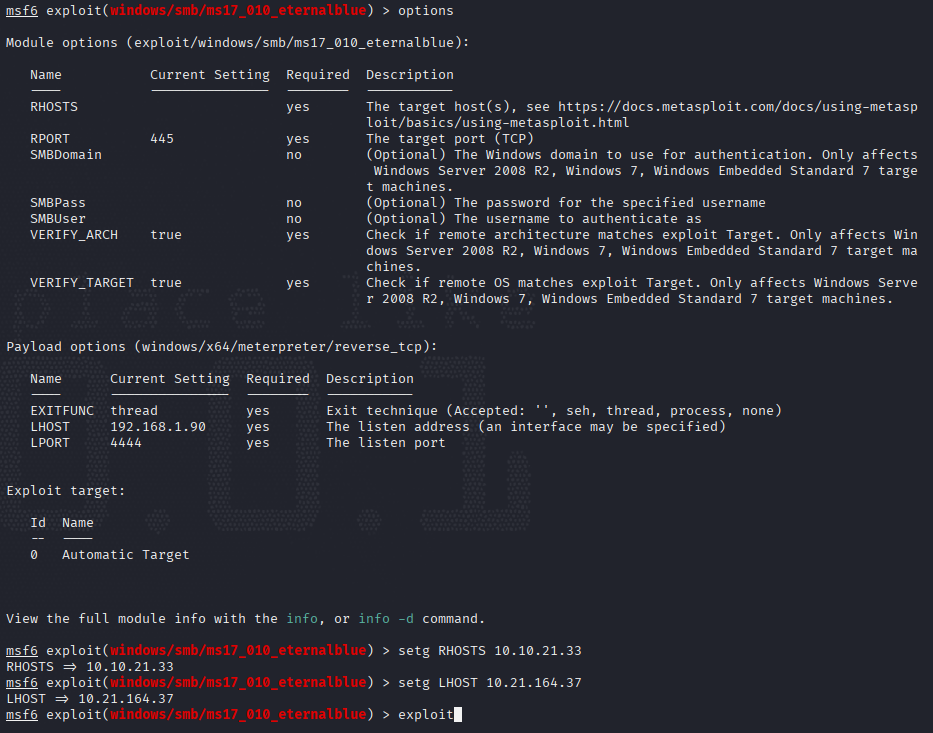This screenshot has height=733, width=933.
Task: Click the "LHOST => 10.21.164.37" output line
Action: pyautogui.click(x=90, y=699)
